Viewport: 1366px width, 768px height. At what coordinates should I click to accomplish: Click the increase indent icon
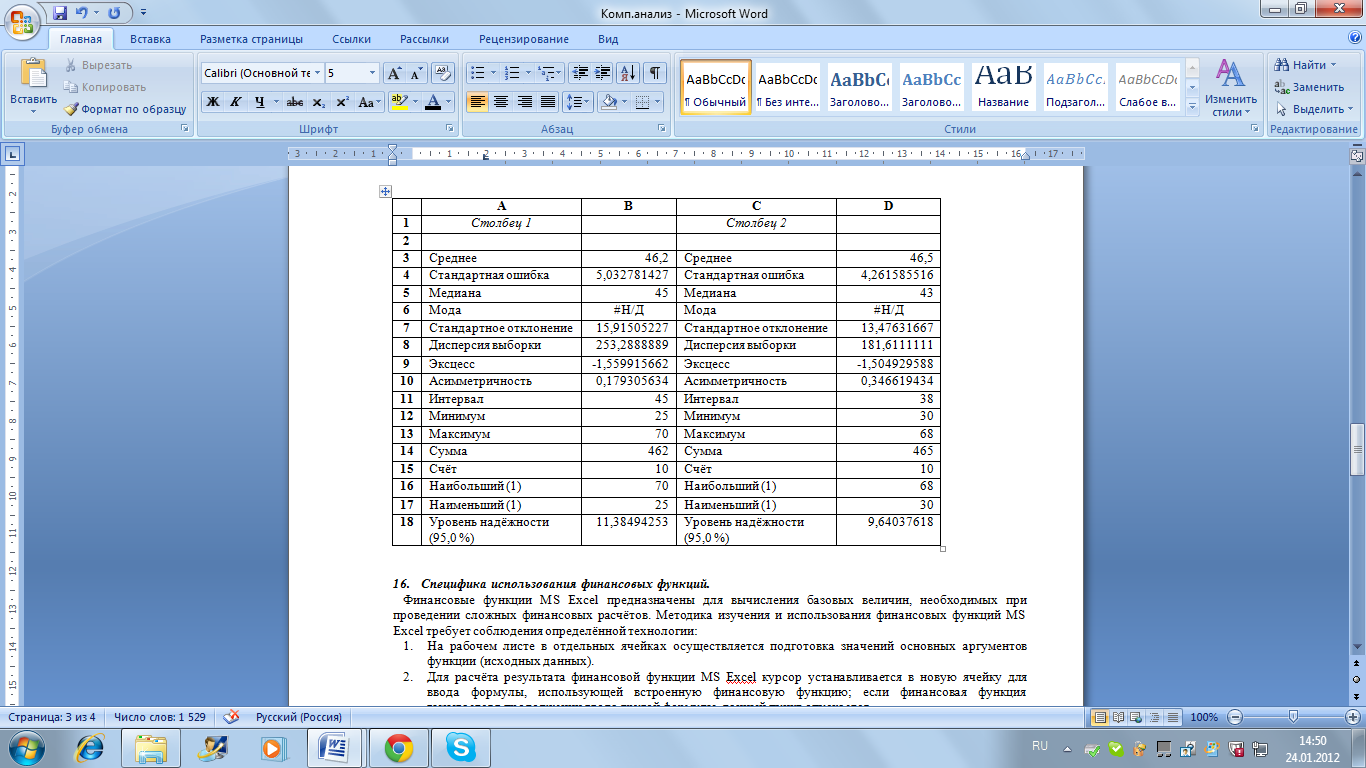coord(602,73)
